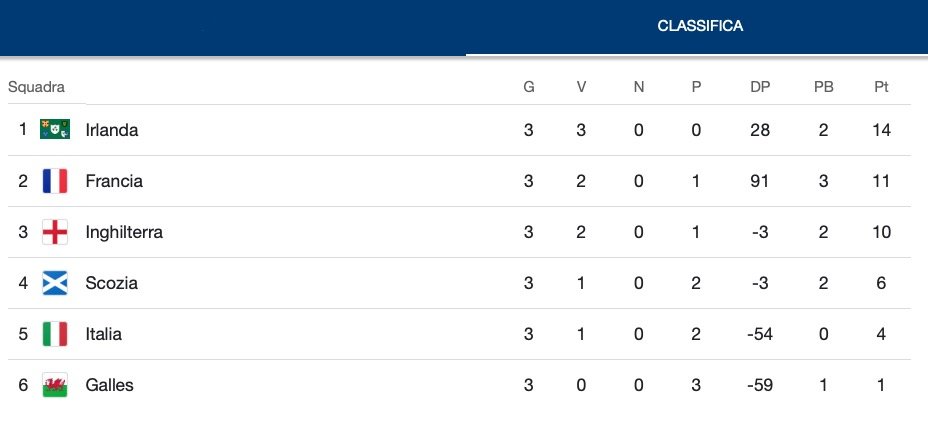Click the England St George flag icon
Image resolution: width=928 pixels, height=448 pixels.
[x=55, y=231]
